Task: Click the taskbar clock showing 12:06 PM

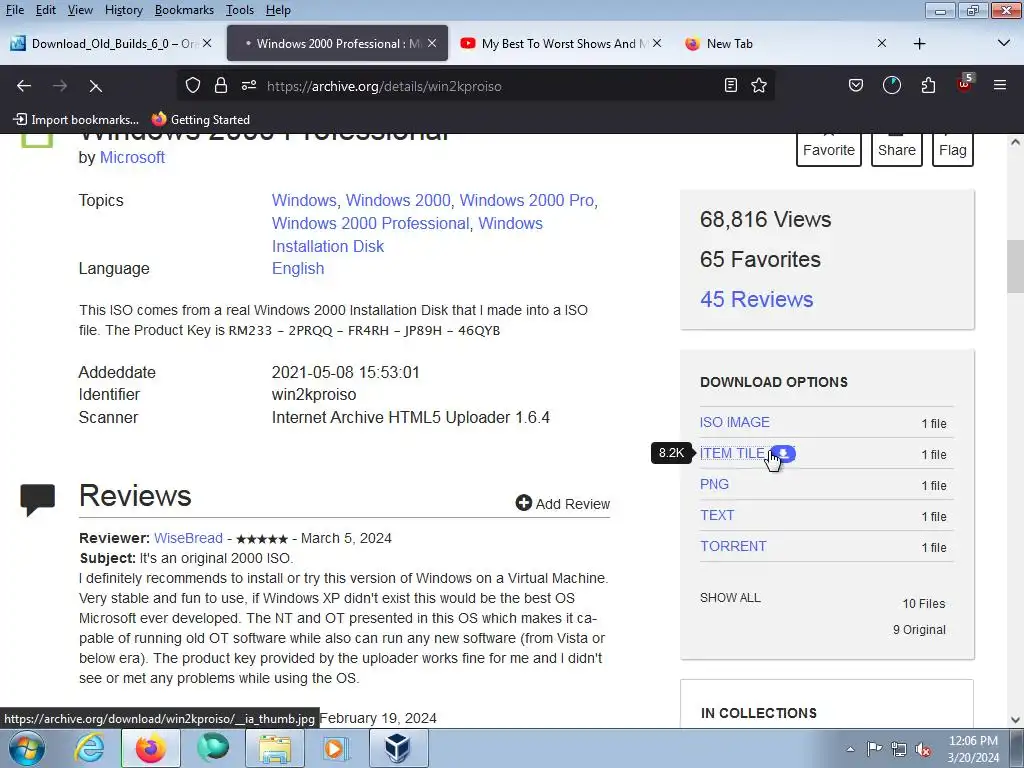Action: coord(973,749)
